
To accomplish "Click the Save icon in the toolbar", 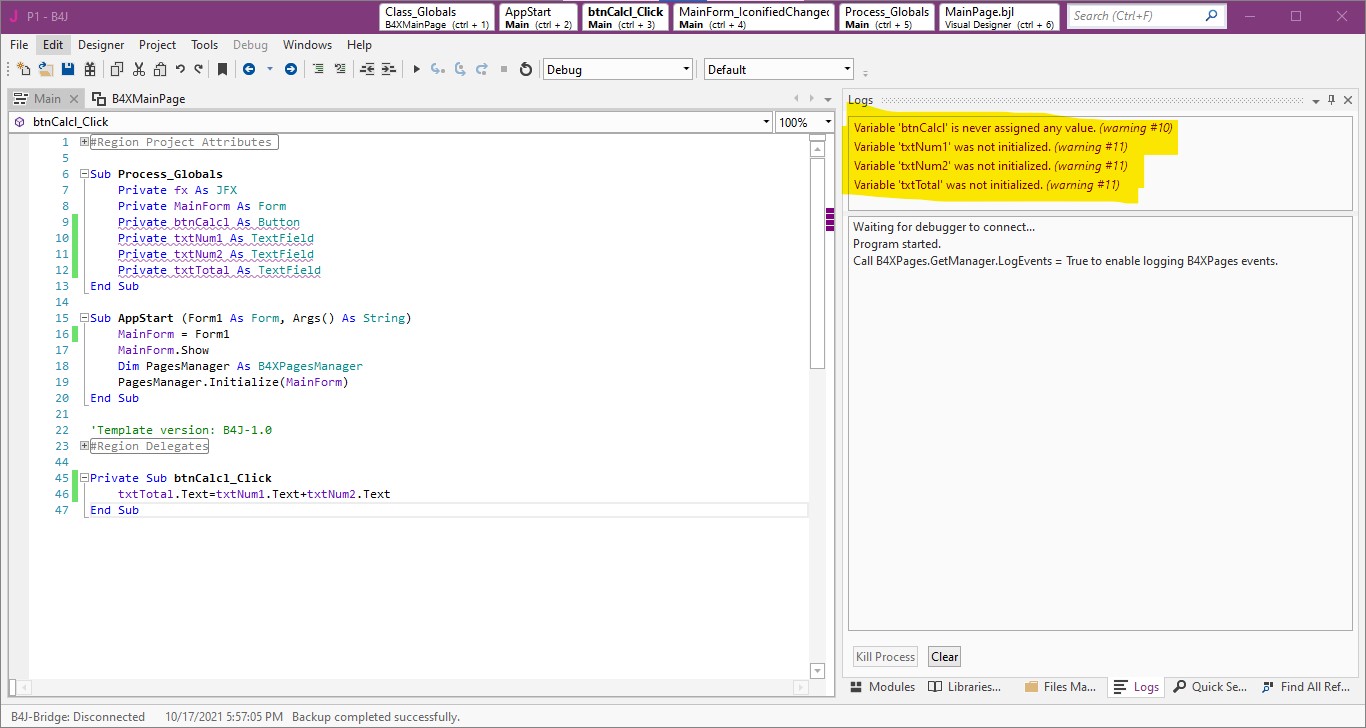I will 68,69.
